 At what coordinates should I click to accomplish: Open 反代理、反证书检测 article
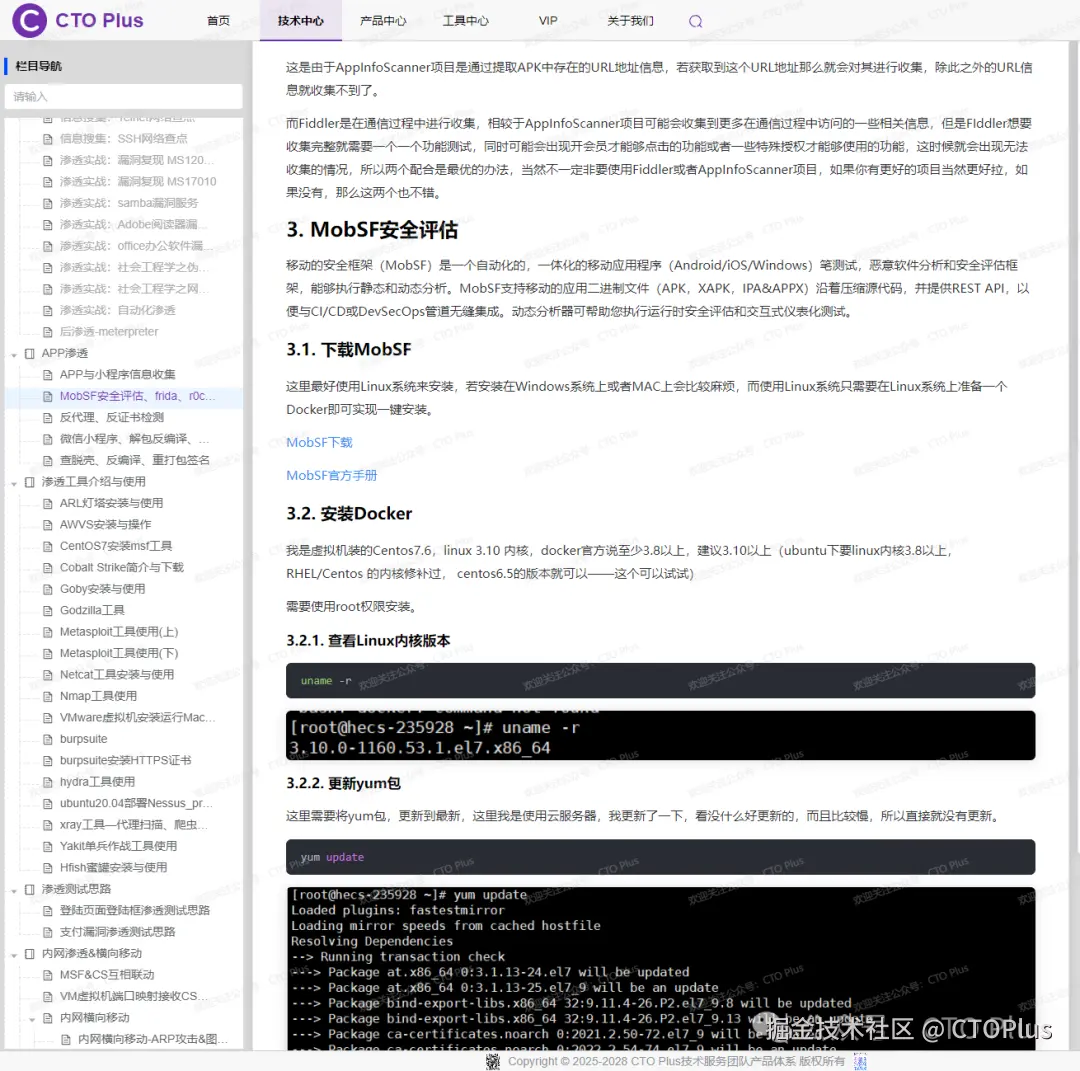point(112,417)
